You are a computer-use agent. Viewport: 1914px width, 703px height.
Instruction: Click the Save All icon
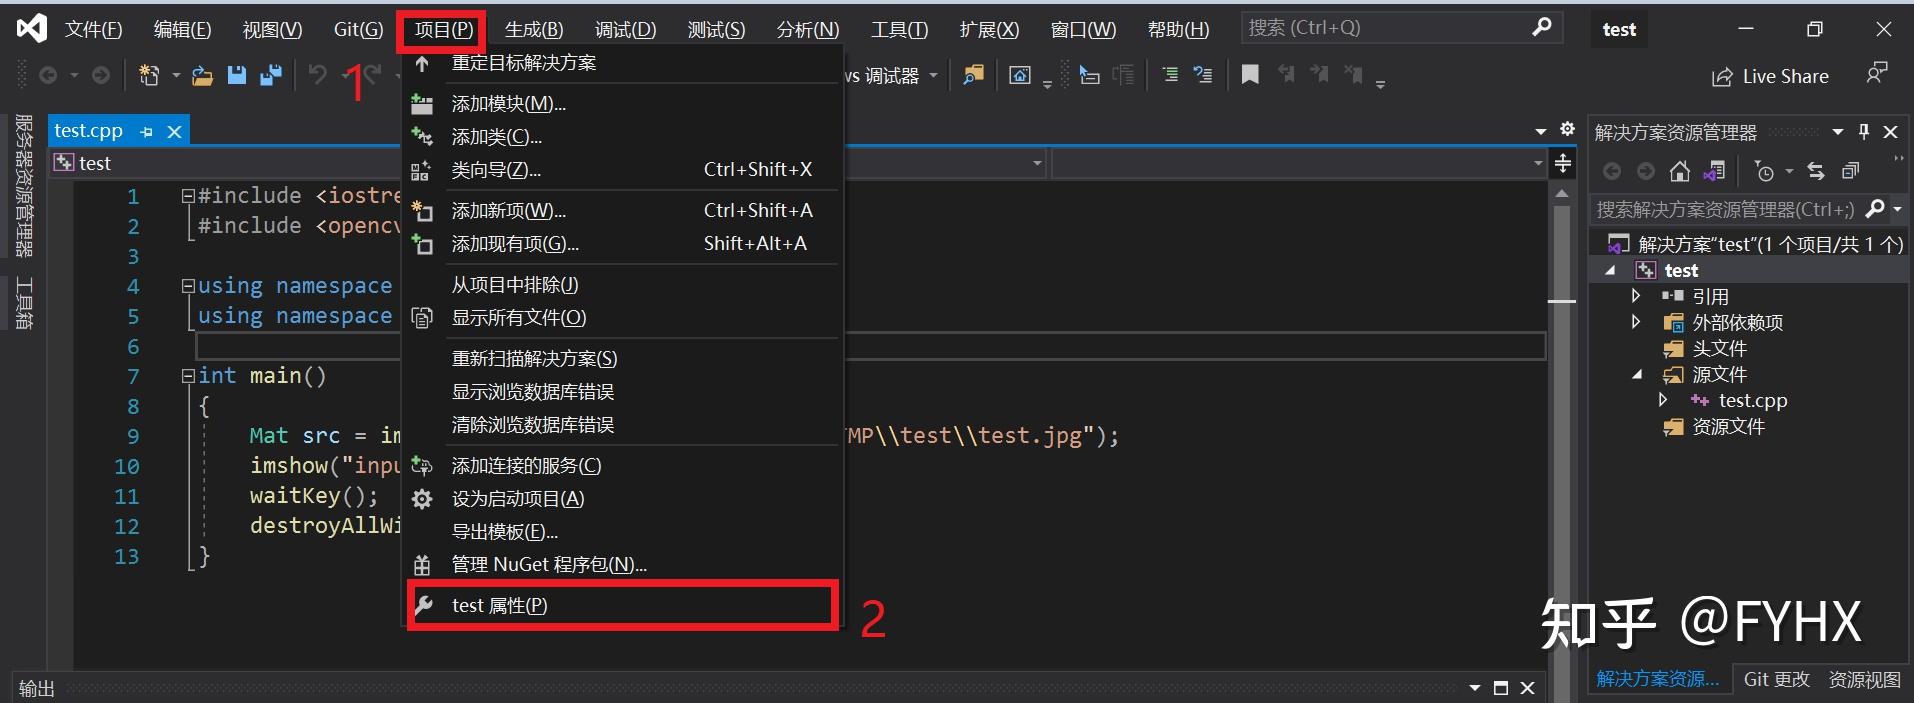(271, 75)
